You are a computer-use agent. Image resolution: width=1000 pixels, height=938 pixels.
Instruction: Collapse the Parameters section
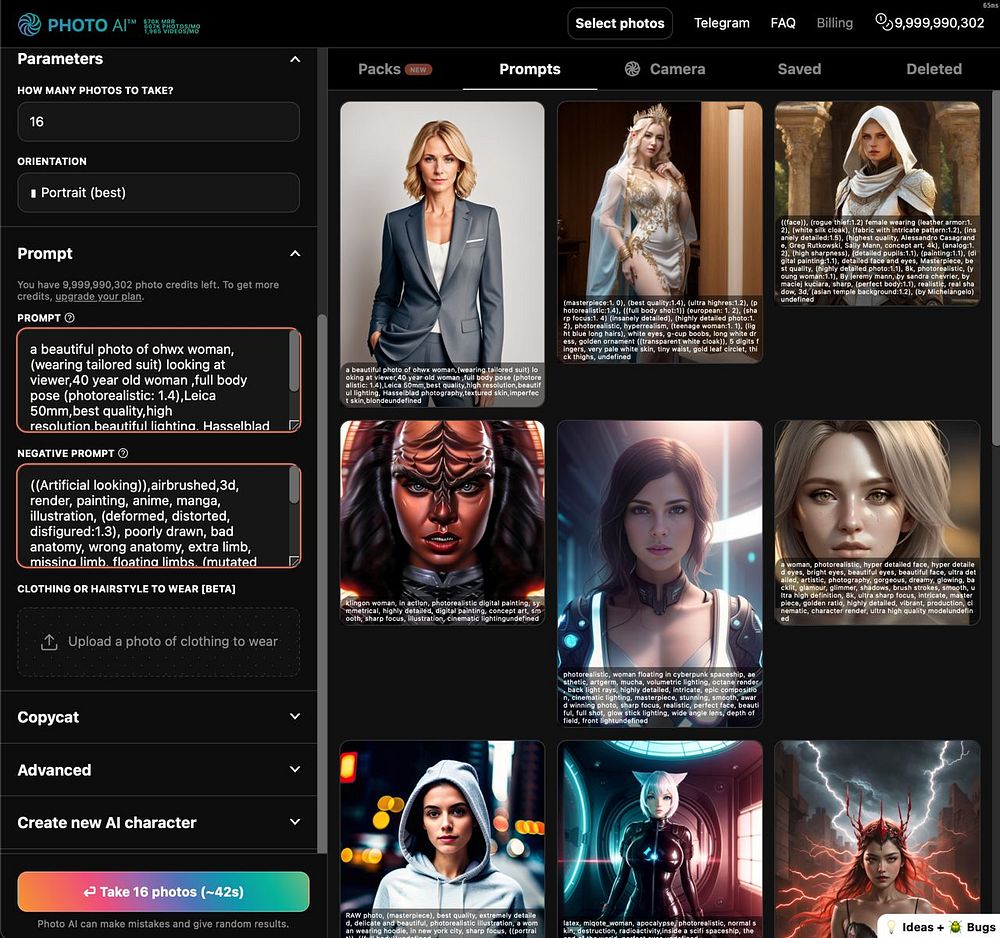(295, 59)
